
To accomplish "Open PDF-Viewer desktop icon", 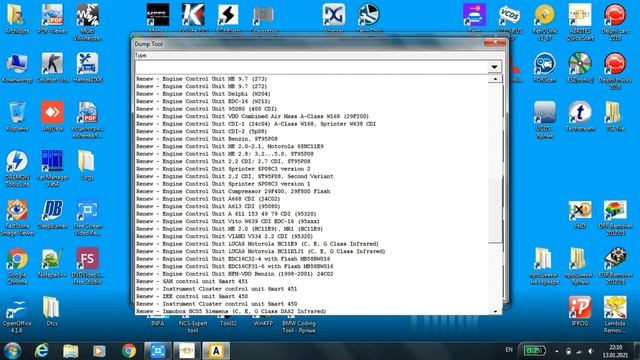I will tap(52, 18).
